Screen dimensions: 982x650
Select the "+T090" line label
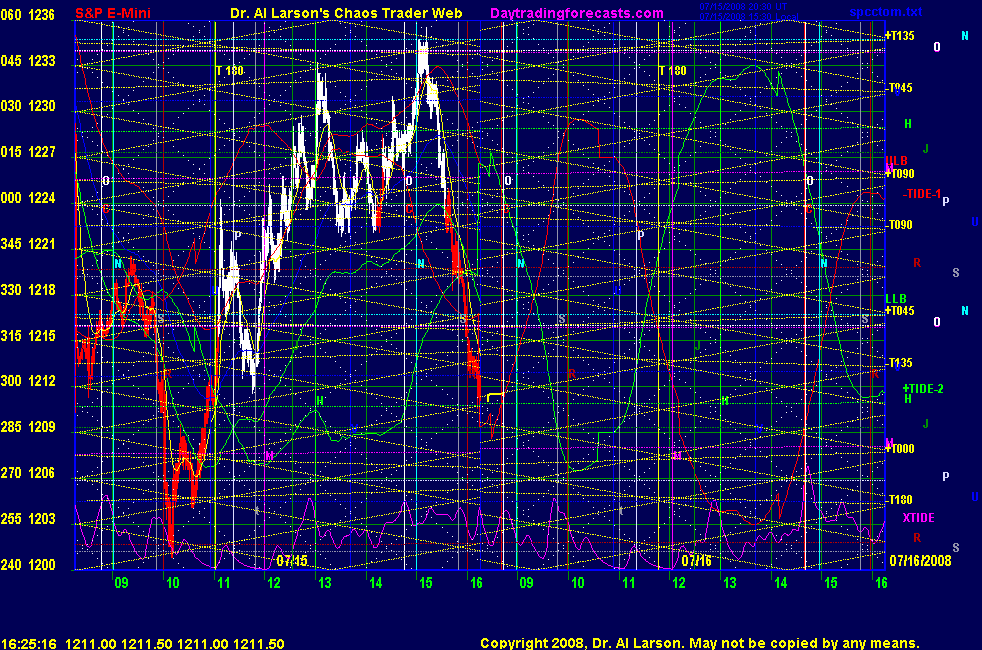[899, 173]
